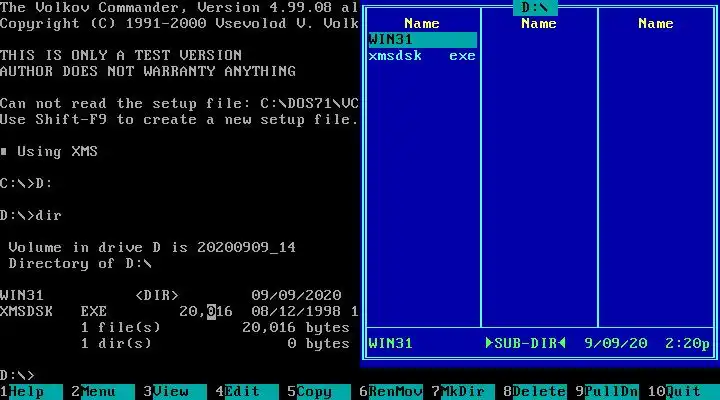This screenshot has height=400, width=720.
Task: Click the 2:20p time in status line
Action: [687, 343]
